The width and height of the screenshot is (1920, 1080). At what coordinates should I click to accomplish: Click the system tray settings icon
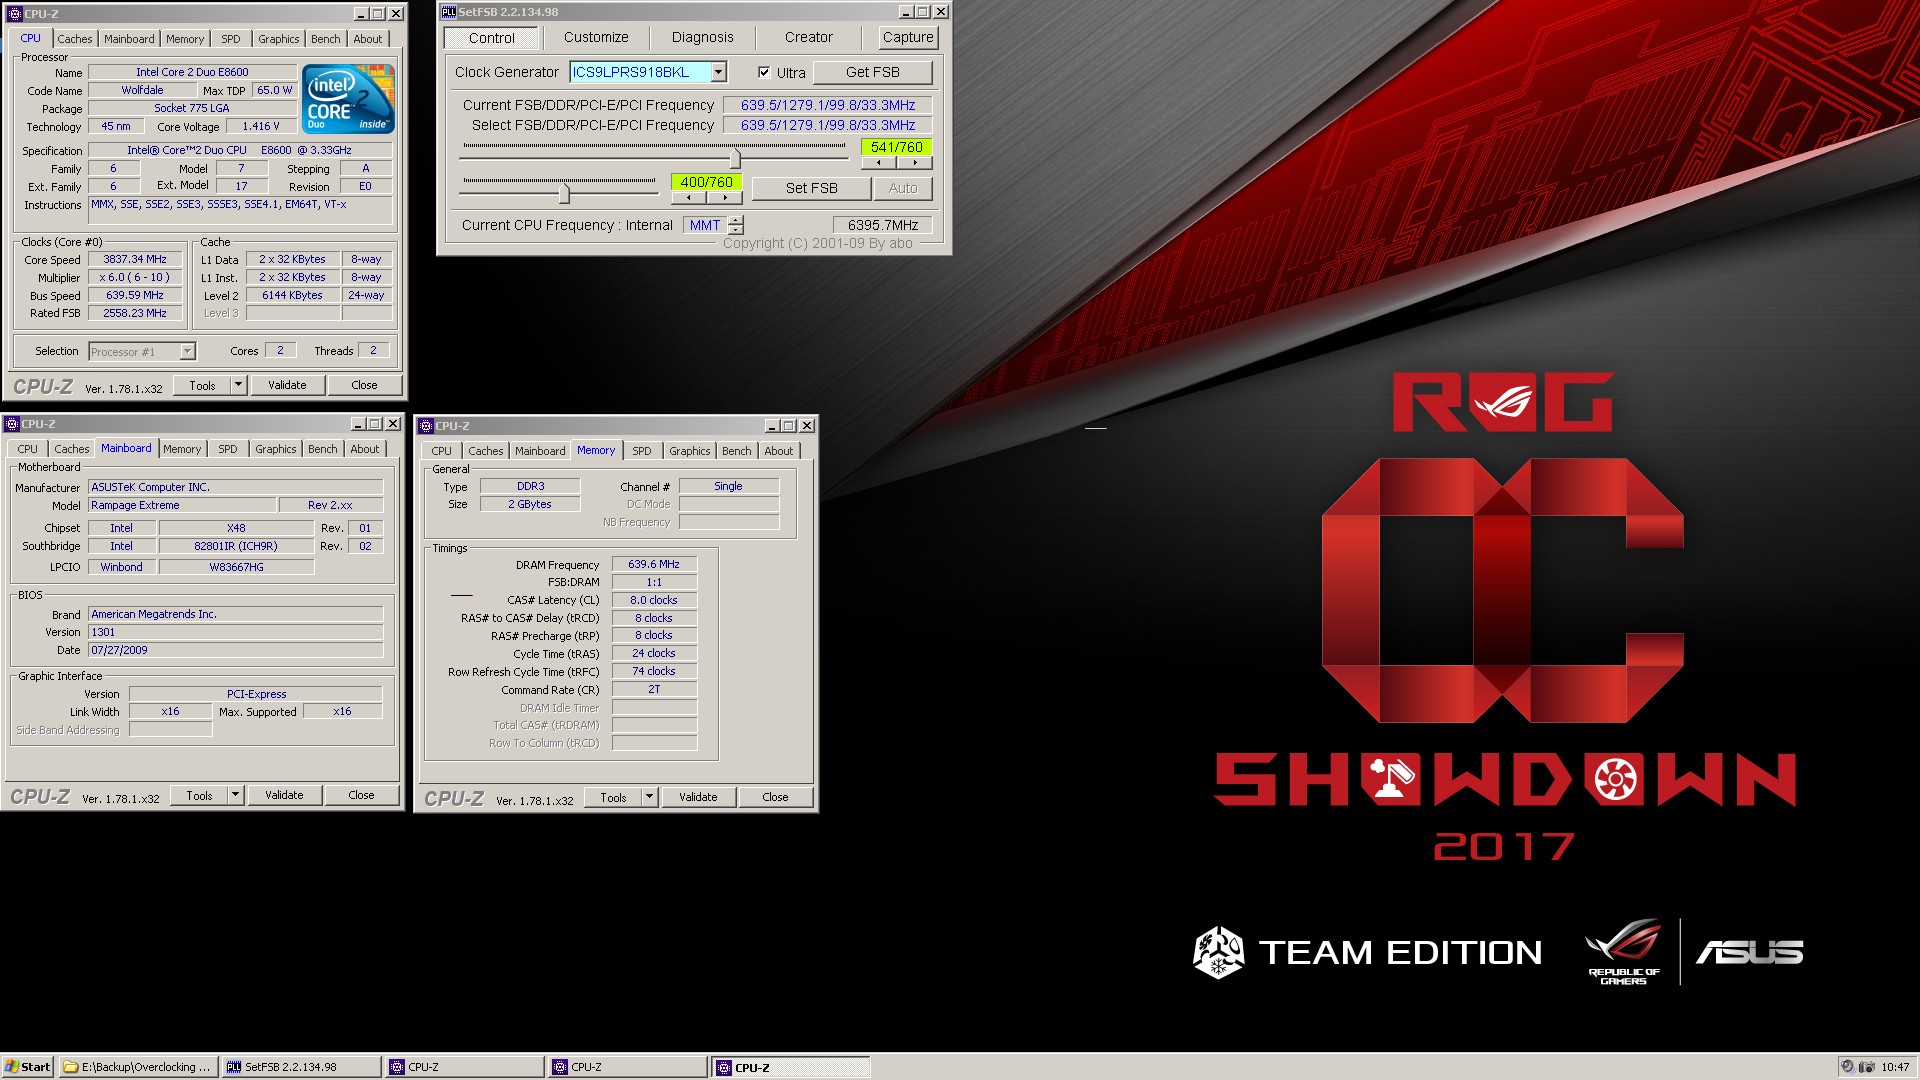tap(1867, 1067)
